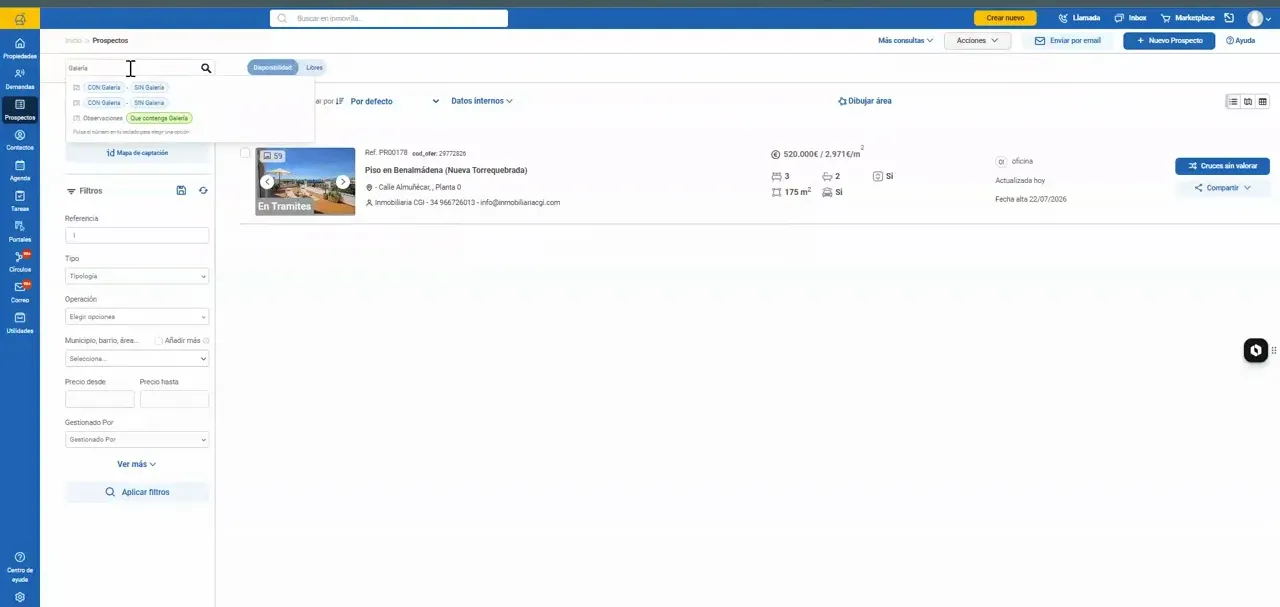Toggle the Añadir más checkbox
The image size is (1280, 607).
coord(159,340)
